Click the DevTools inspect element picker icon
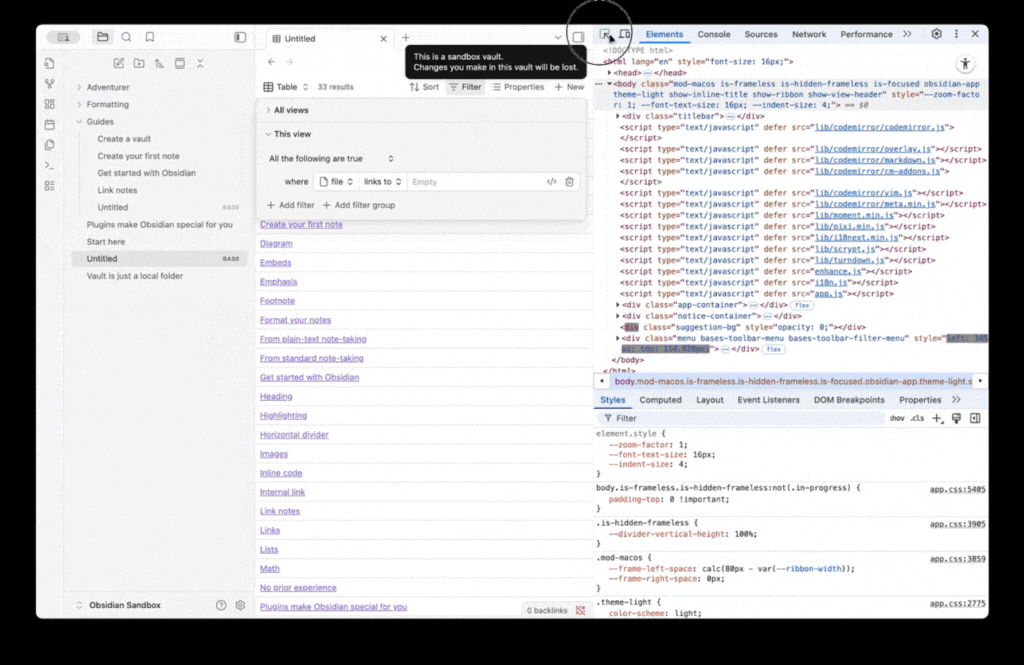 (605, 34)
